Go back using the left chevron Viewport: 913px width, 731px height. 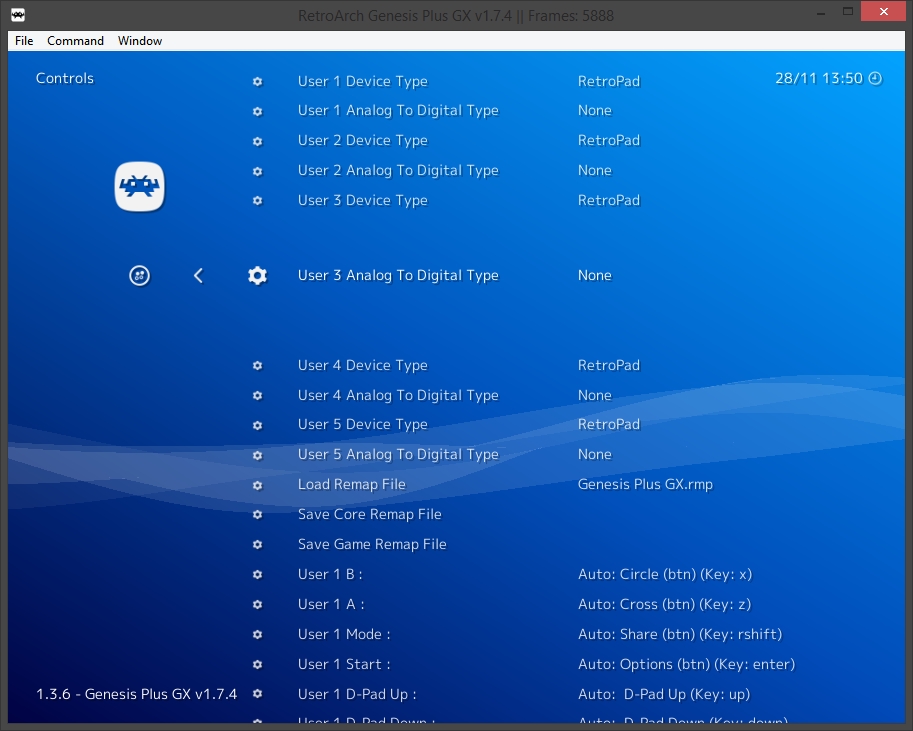(x=198, y=276)
